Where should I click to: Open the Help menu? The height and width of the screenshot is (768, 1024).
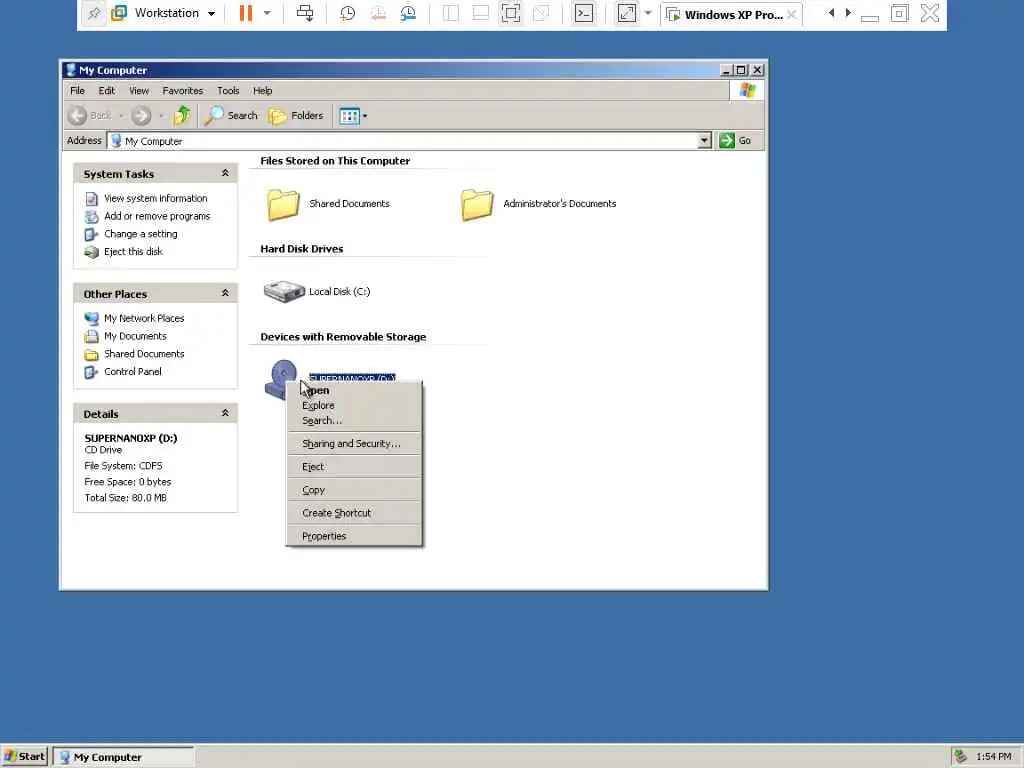point(263,91)
